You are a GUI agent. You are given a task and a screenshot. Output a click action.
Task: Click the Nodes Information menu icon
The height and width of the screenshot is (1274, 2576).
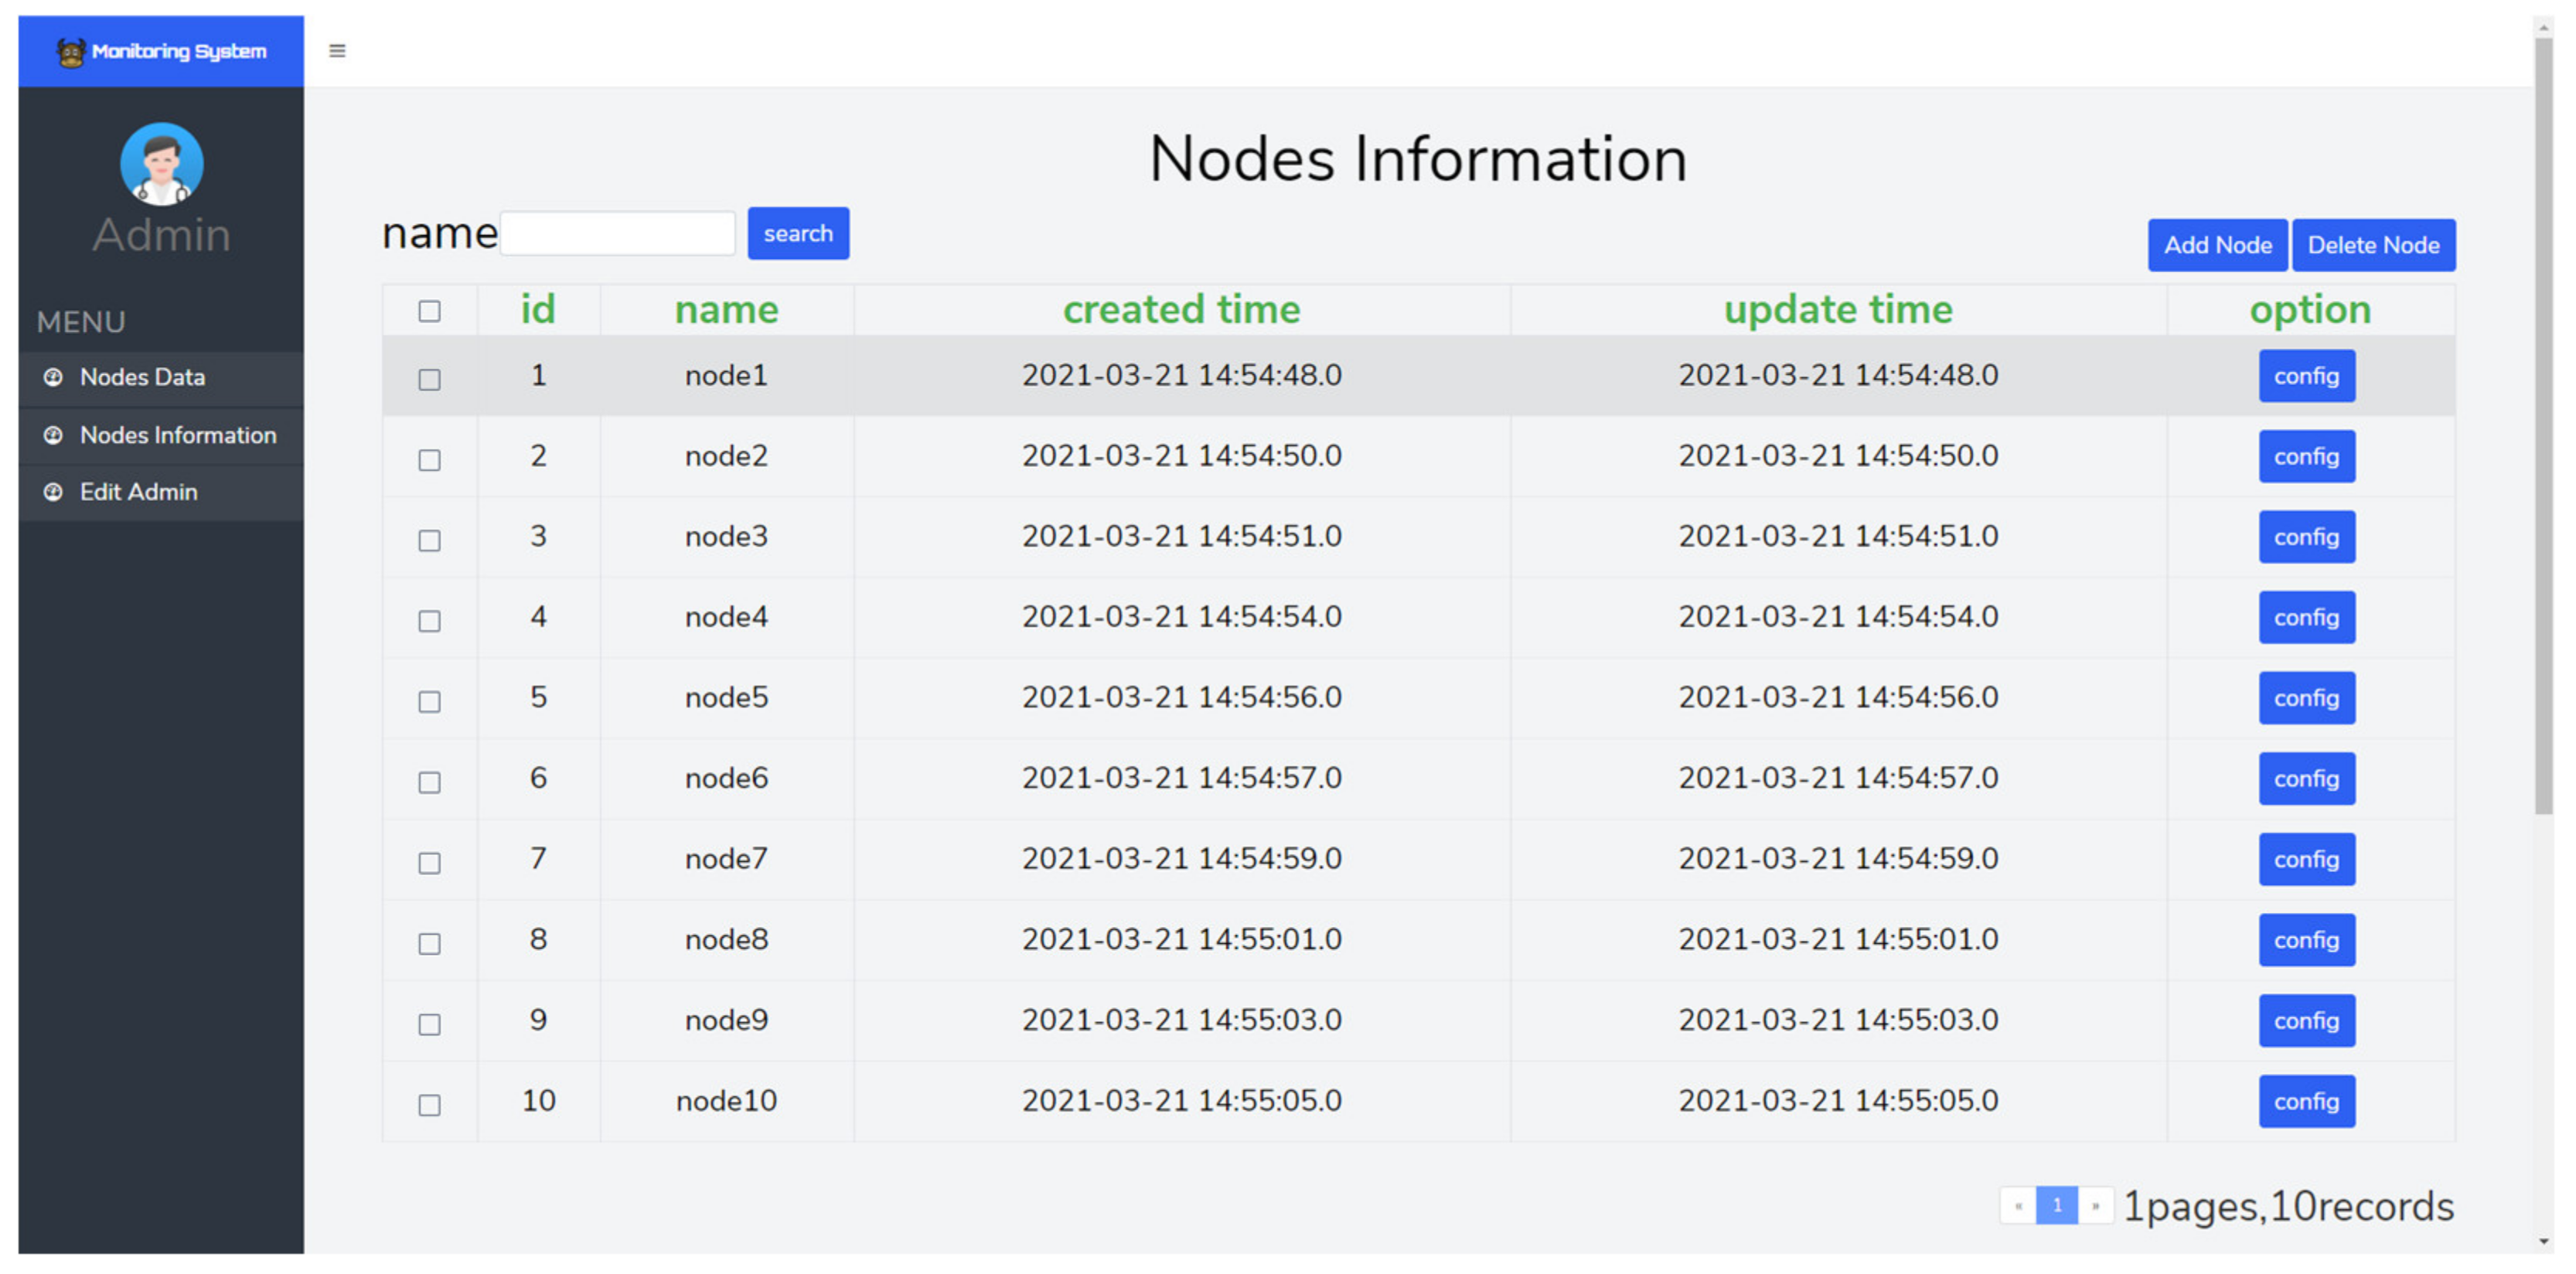pos(53,435)
